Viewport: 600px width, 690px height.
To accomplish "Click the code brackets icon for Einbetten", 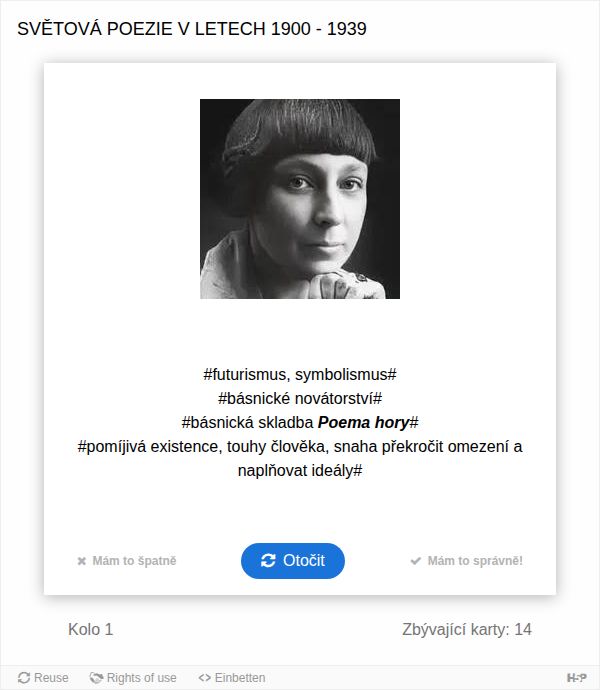I will coord(205,678).
